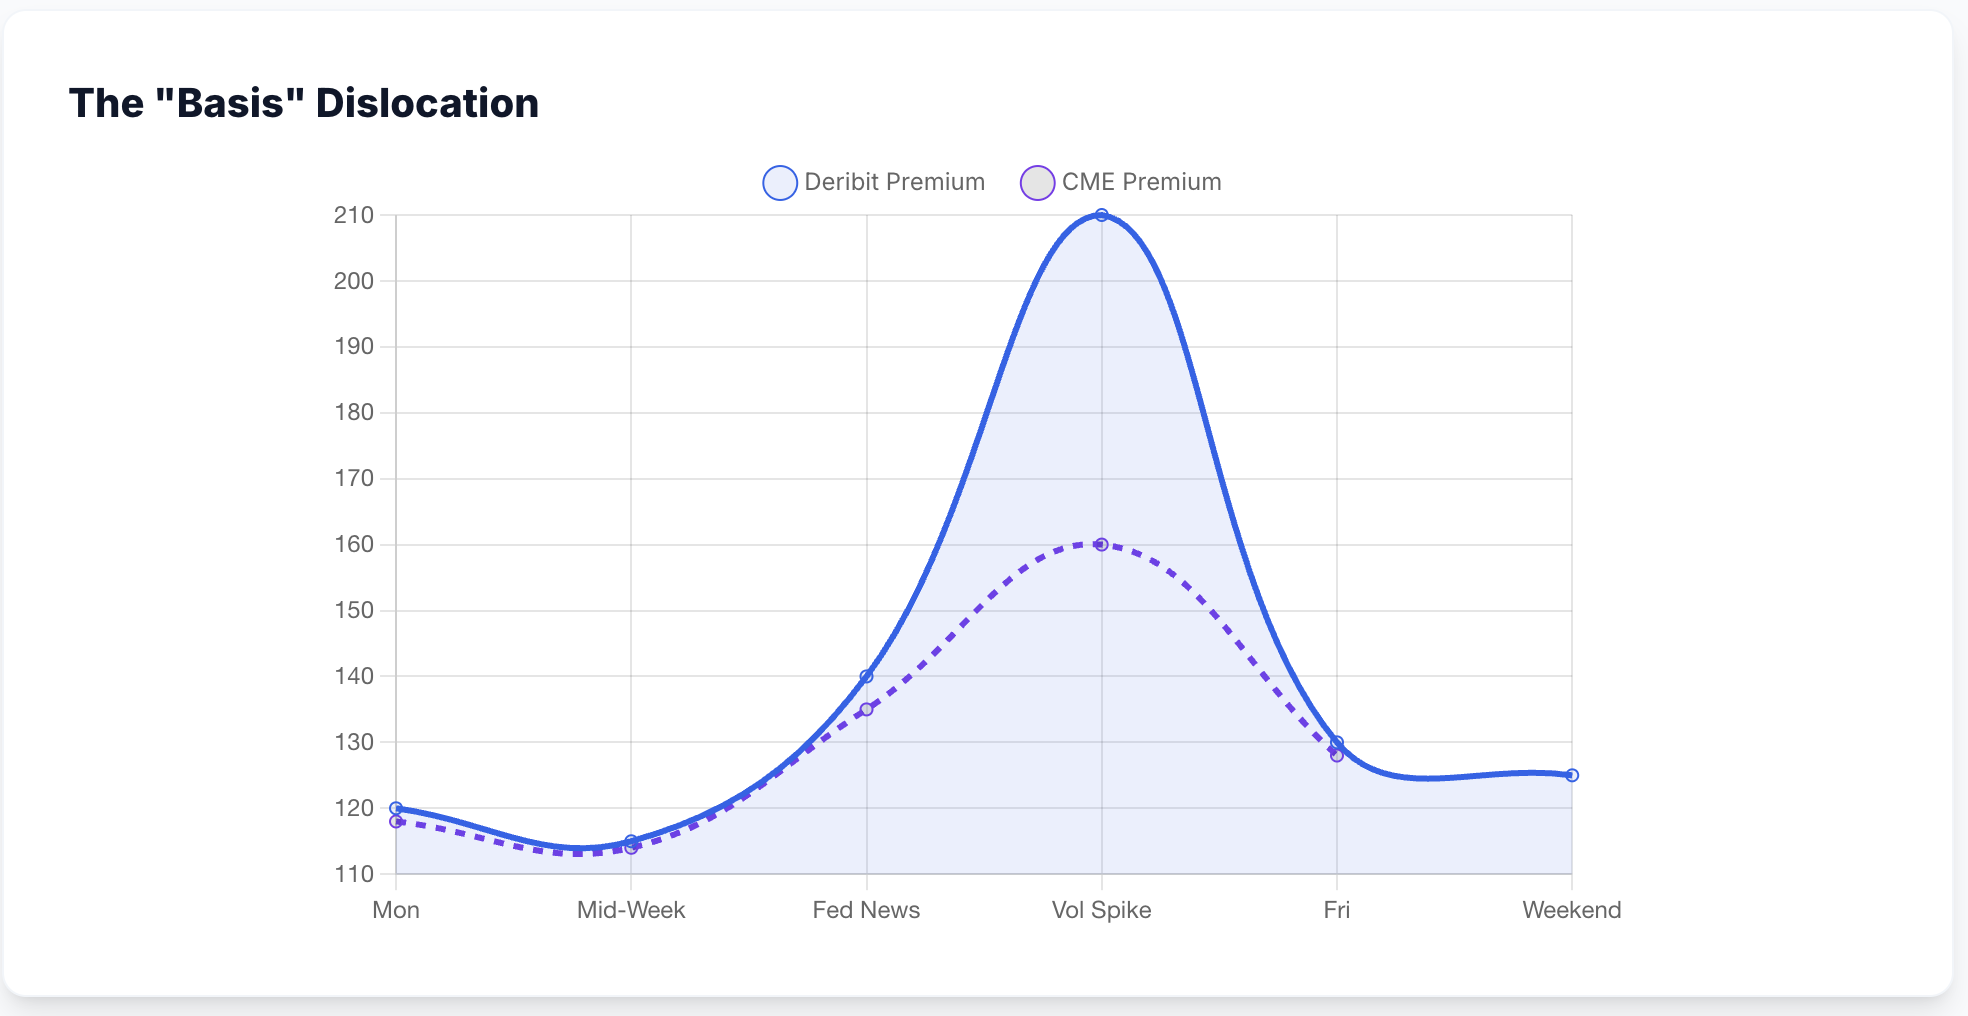
Task: Click CME data point at Vol Spike
Action: point(1101,545)
